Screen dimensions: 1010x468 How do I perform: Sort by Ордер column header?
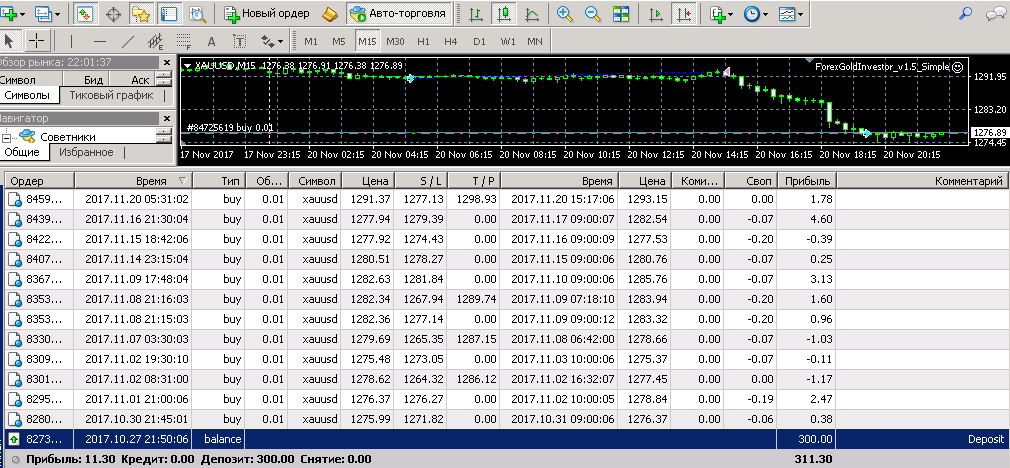[x=40, y=182]
